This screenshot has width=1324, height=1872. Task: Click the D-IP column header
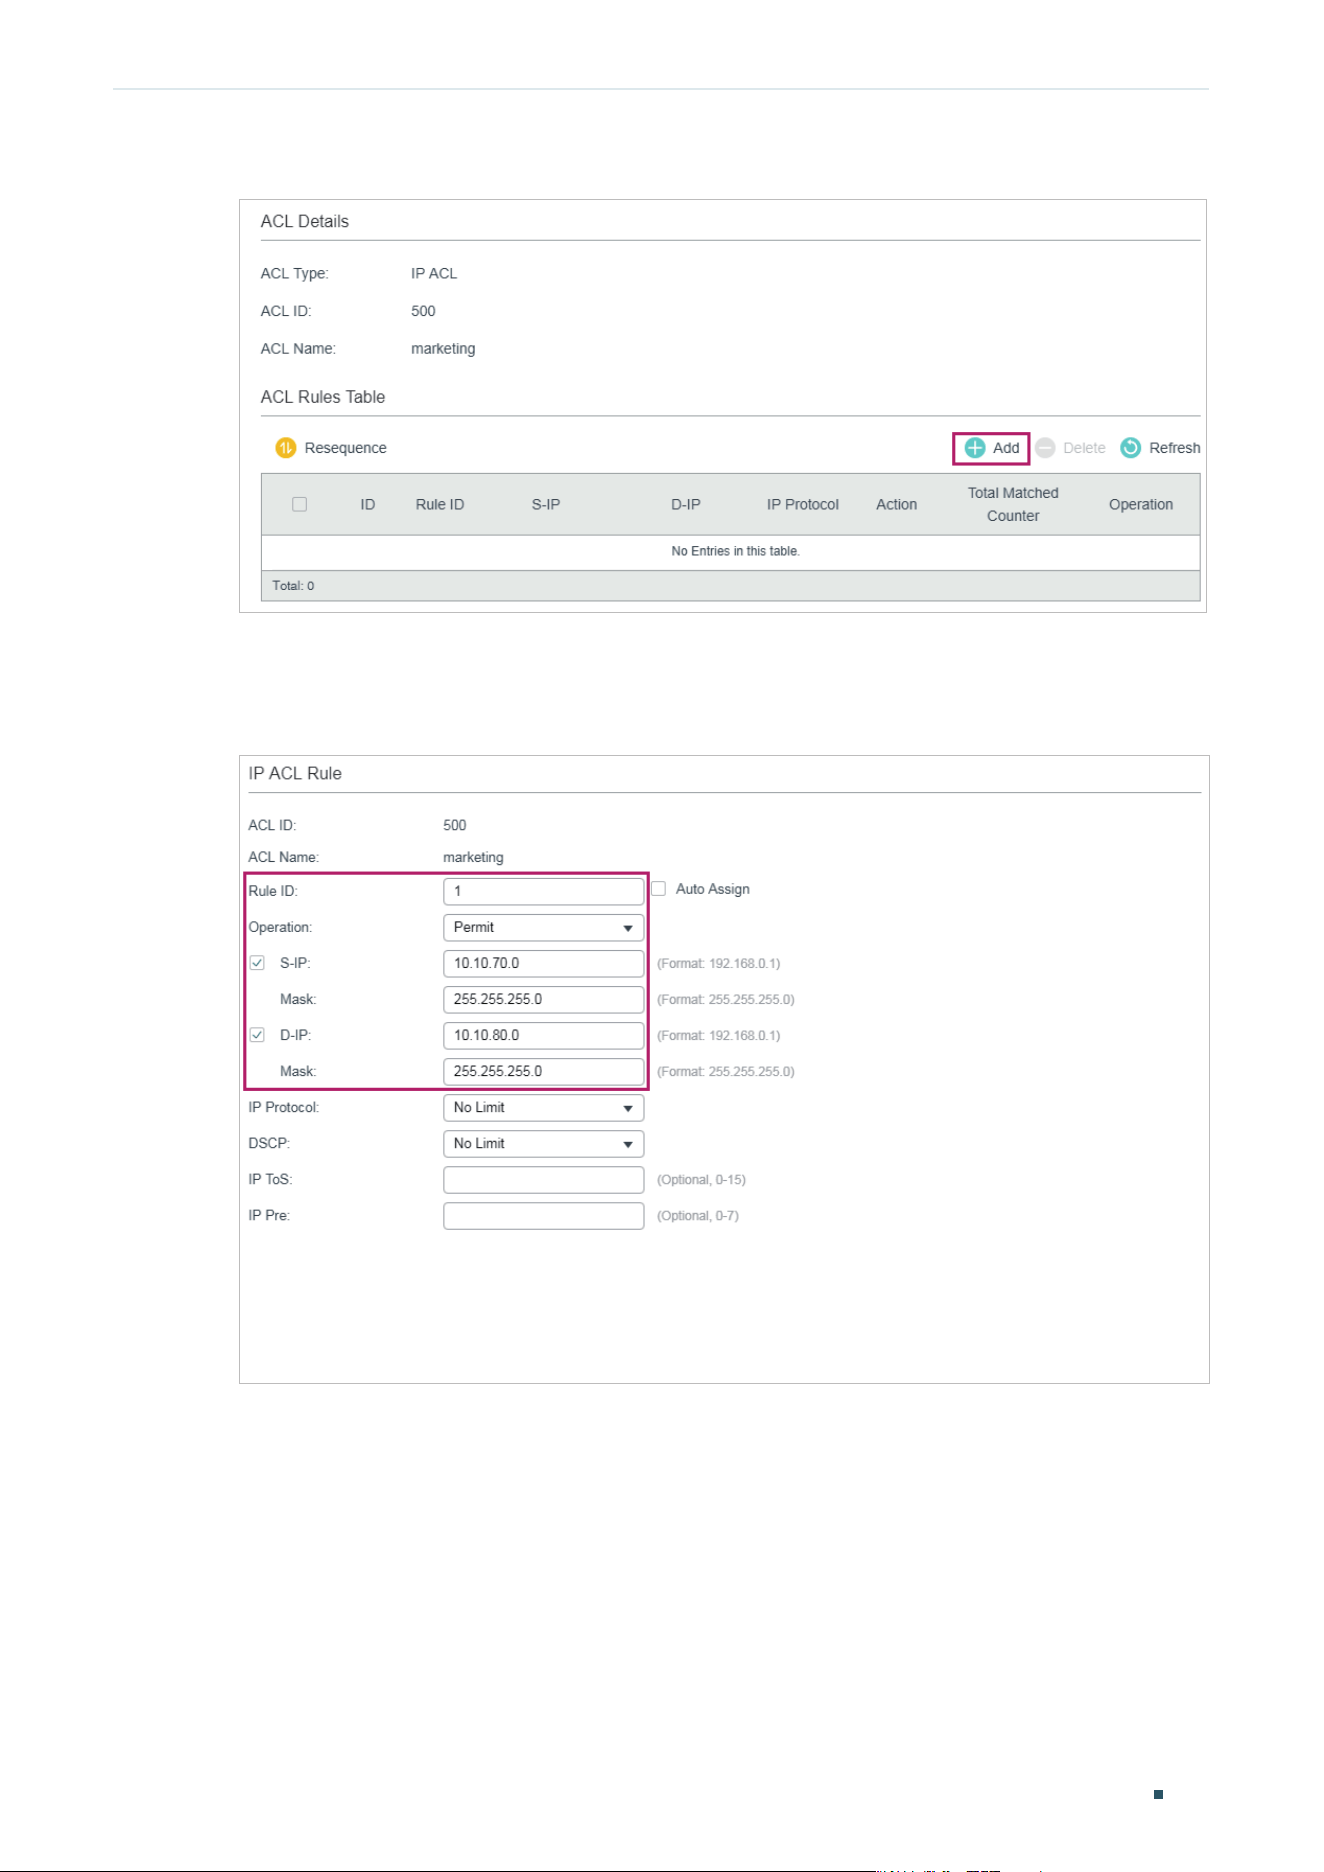(686, 505)
